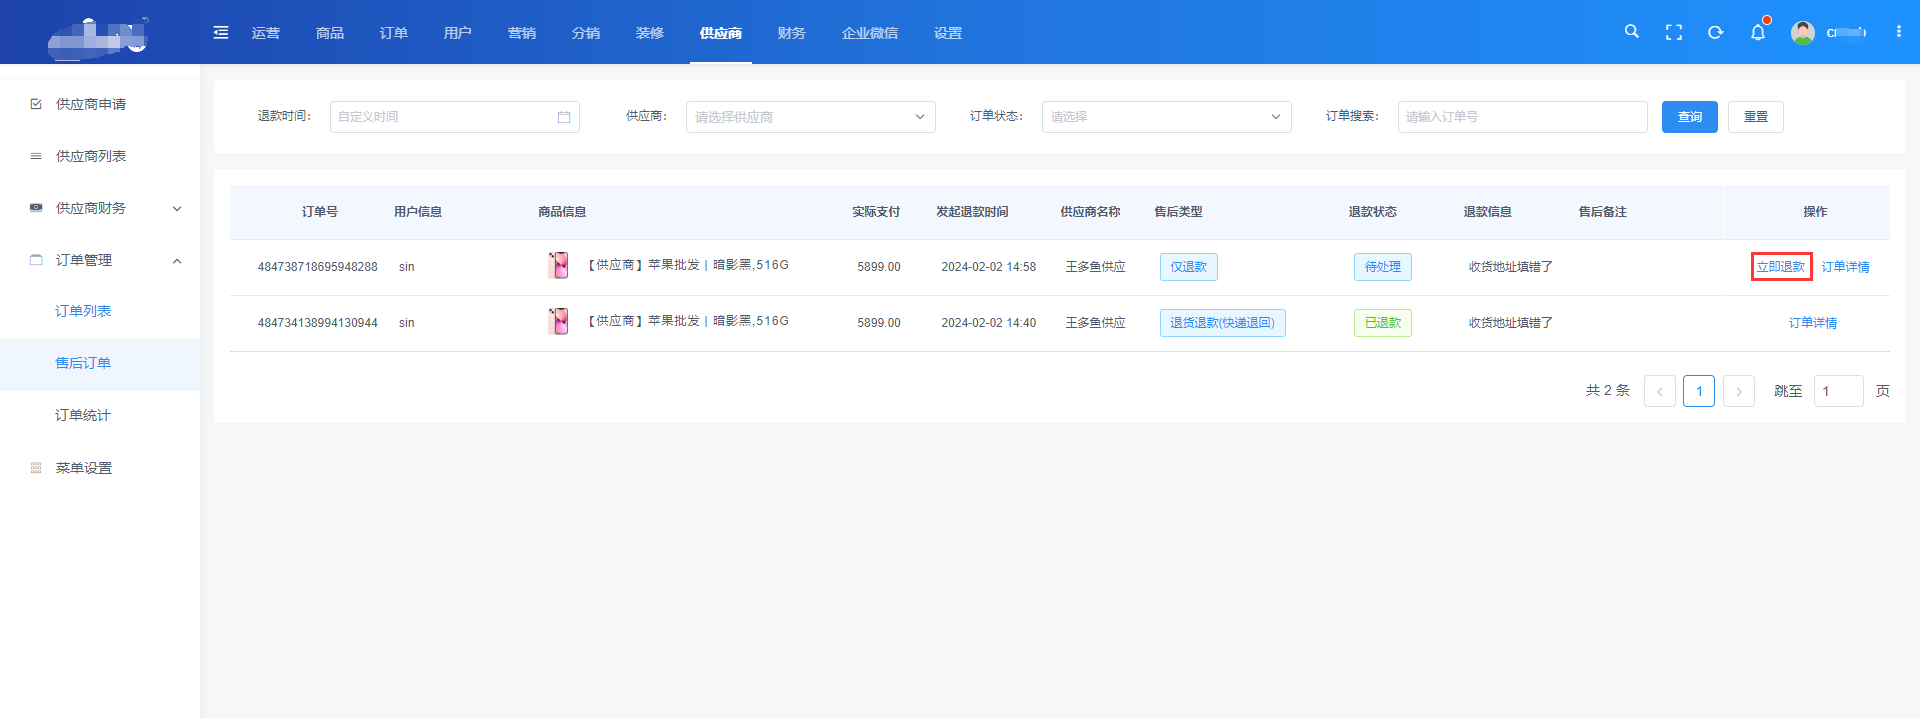Click the 共 2 条 total count text

pyautogui.click(x=1608, y=391)
